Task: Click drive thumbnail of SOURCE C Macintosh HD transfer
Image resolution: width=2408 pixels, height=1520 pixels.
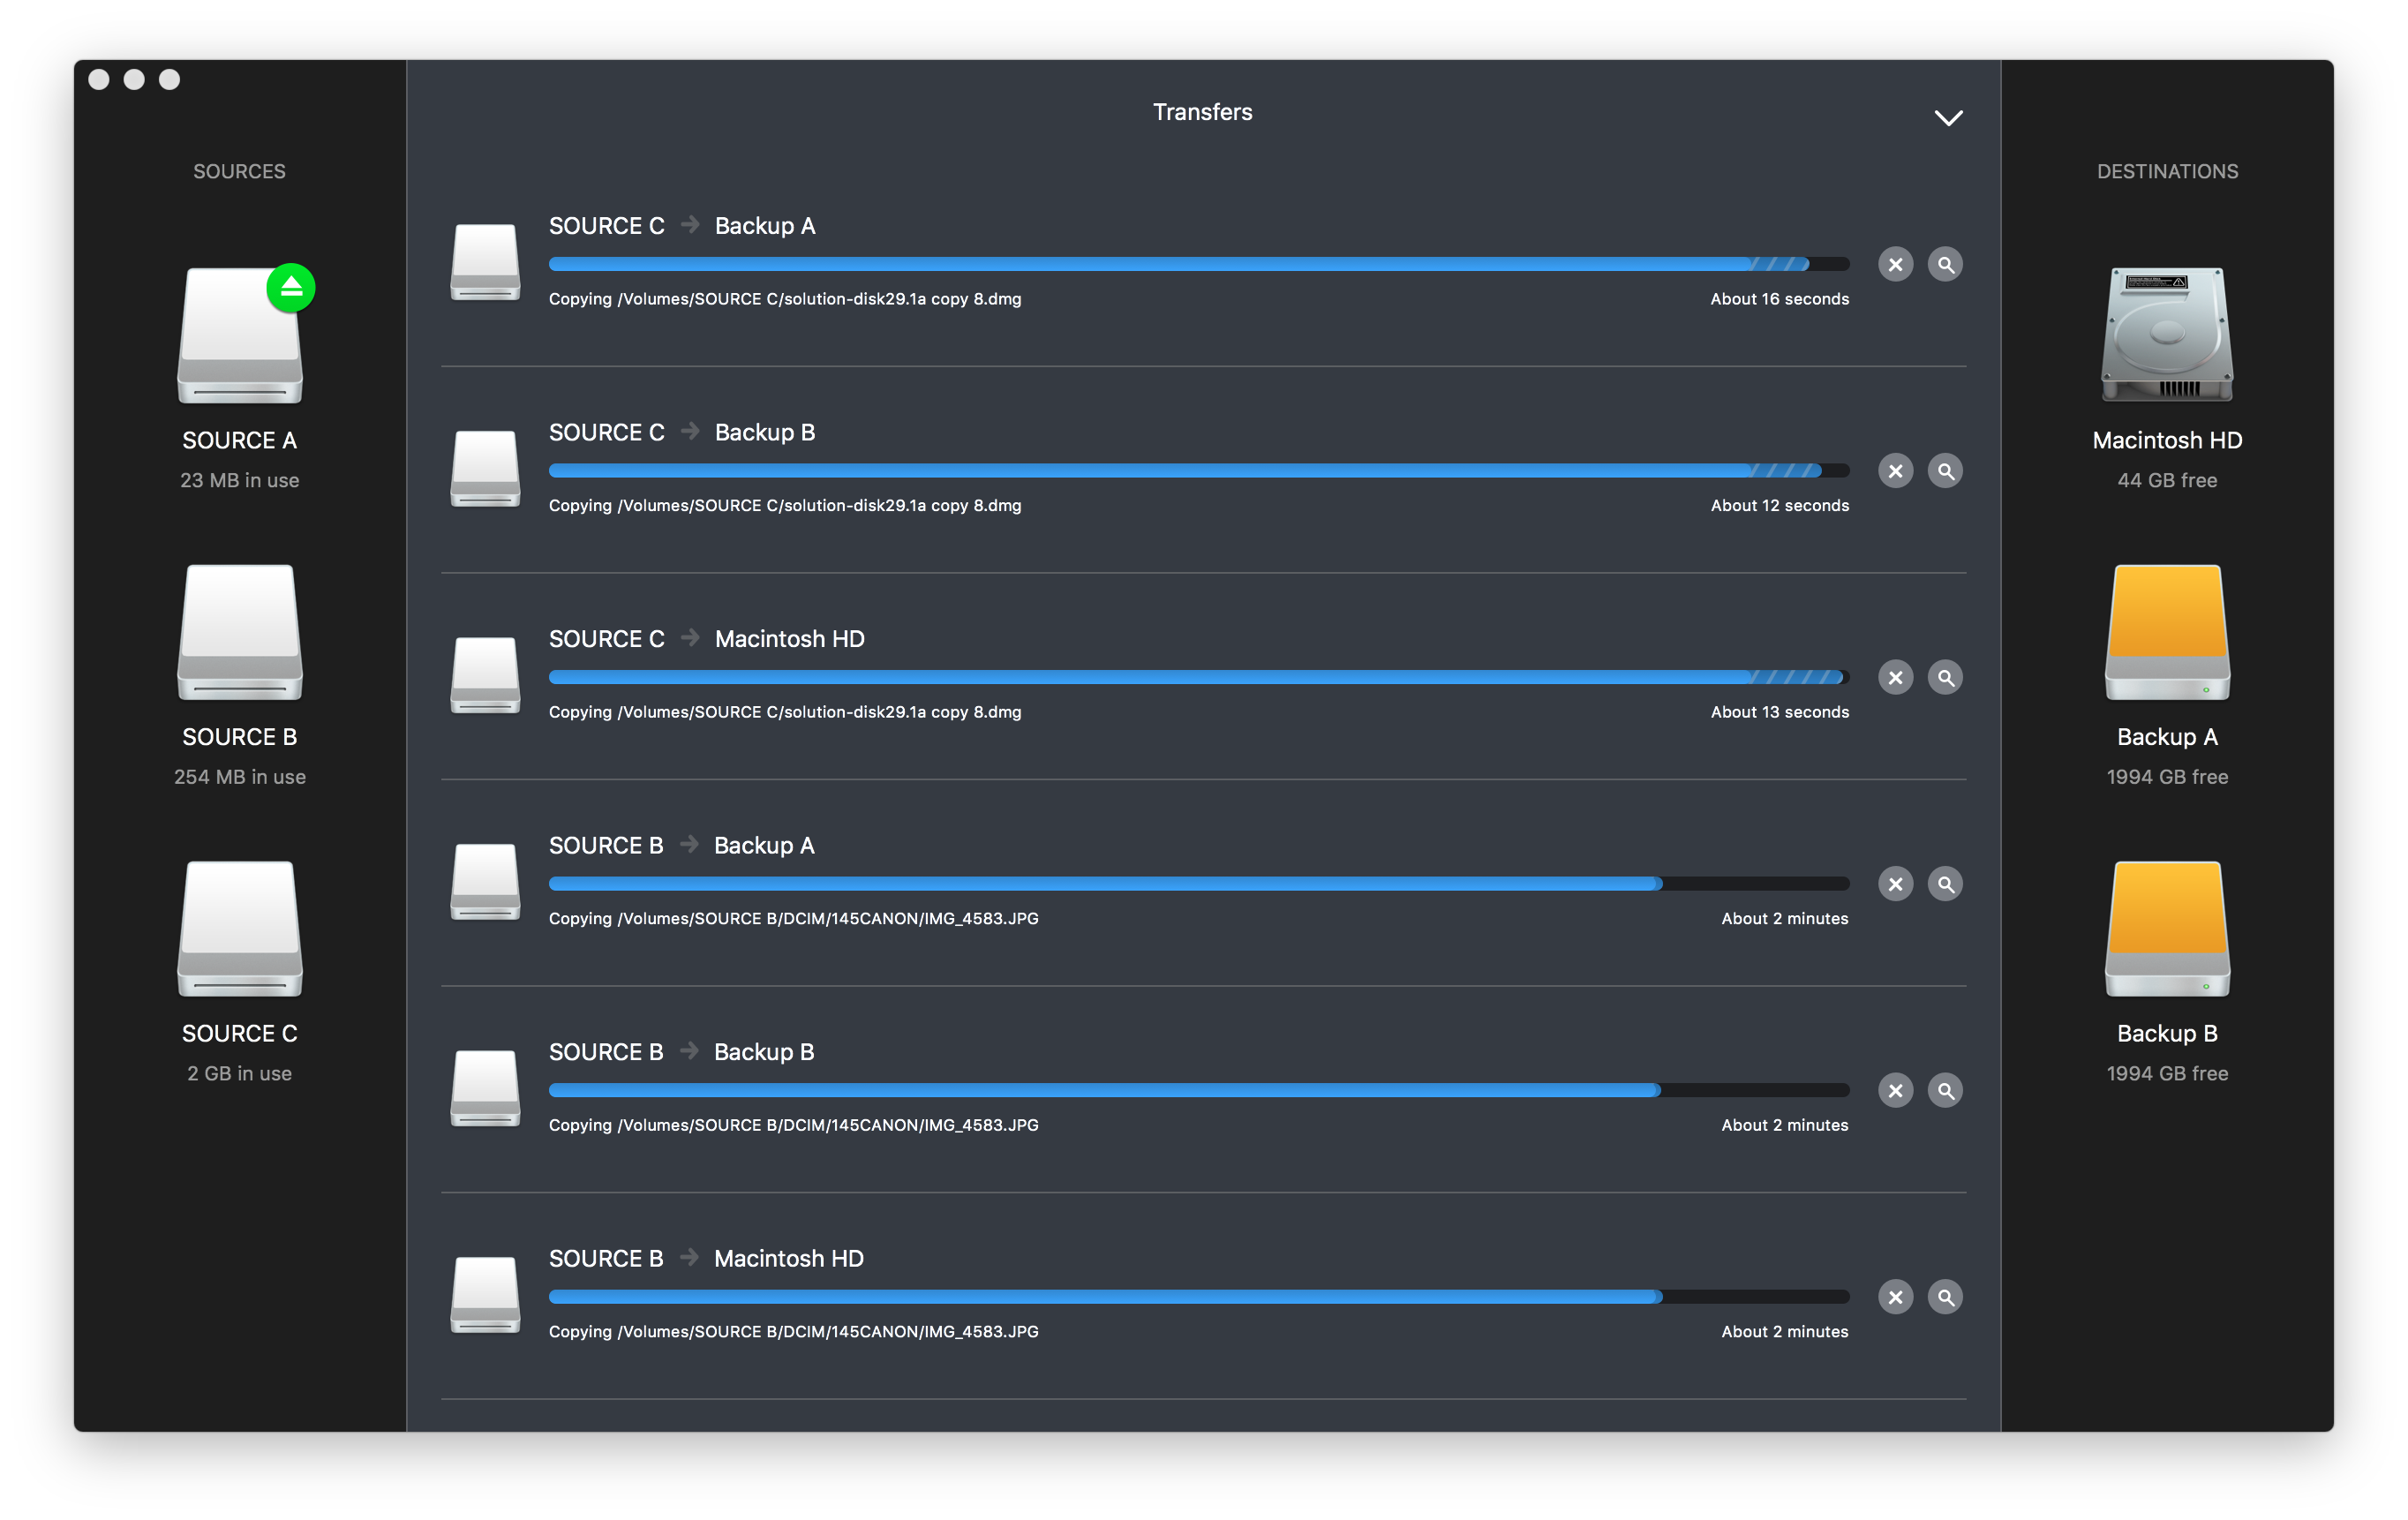Action: tap(485, 676)
